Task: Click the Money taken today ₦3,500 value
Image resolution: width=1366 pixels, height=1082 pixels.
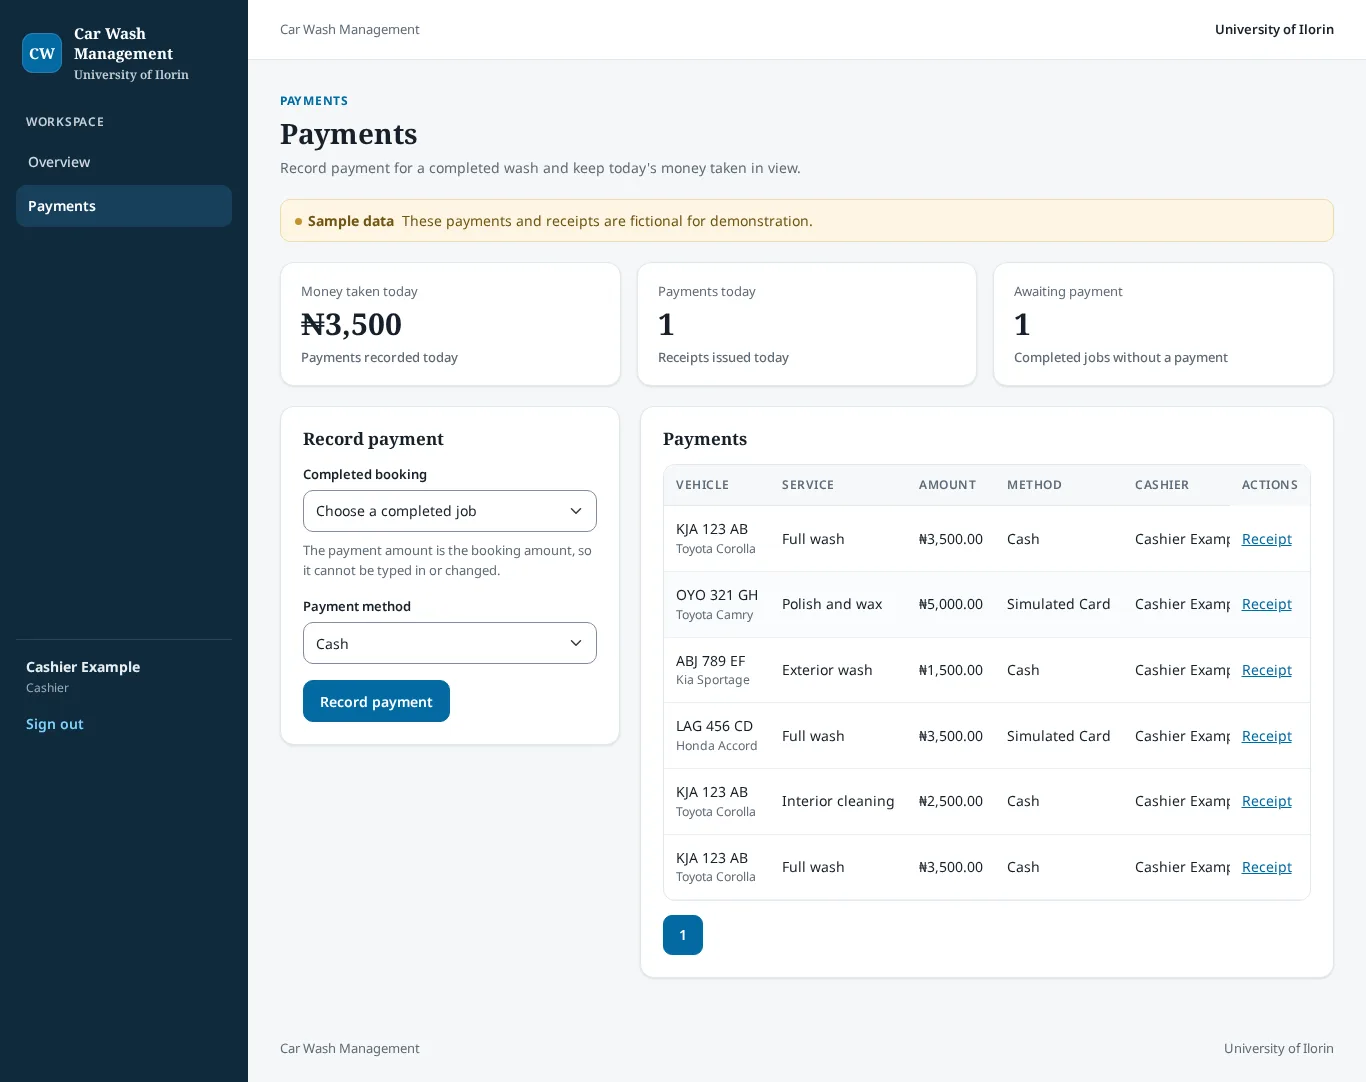Action: coord(351,324)
